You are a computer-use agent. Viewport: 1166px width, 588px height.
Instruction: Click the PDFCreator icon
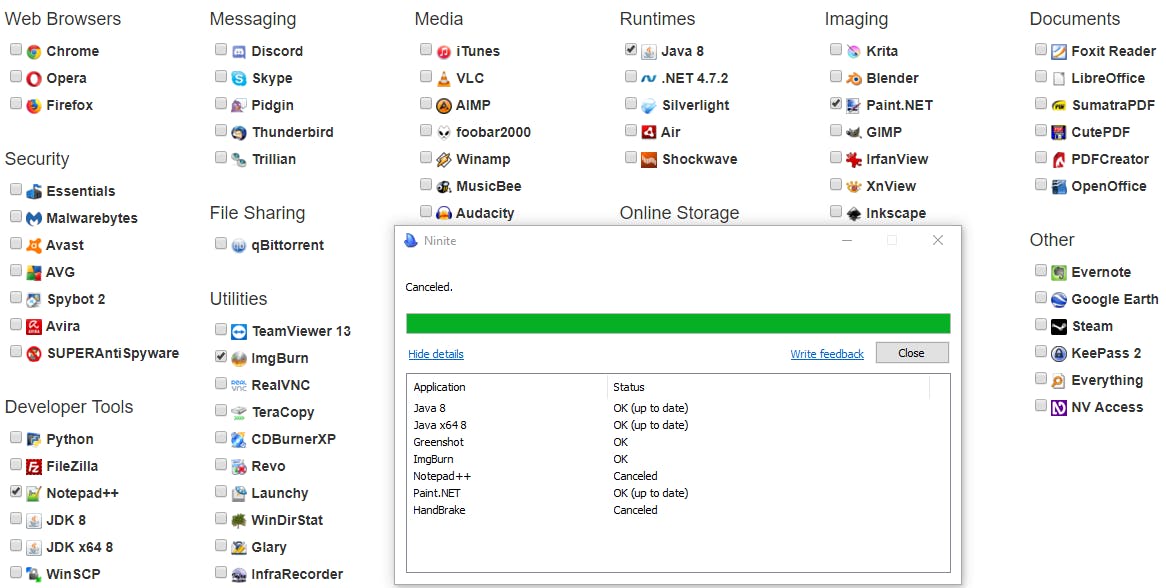point(1059,160)
